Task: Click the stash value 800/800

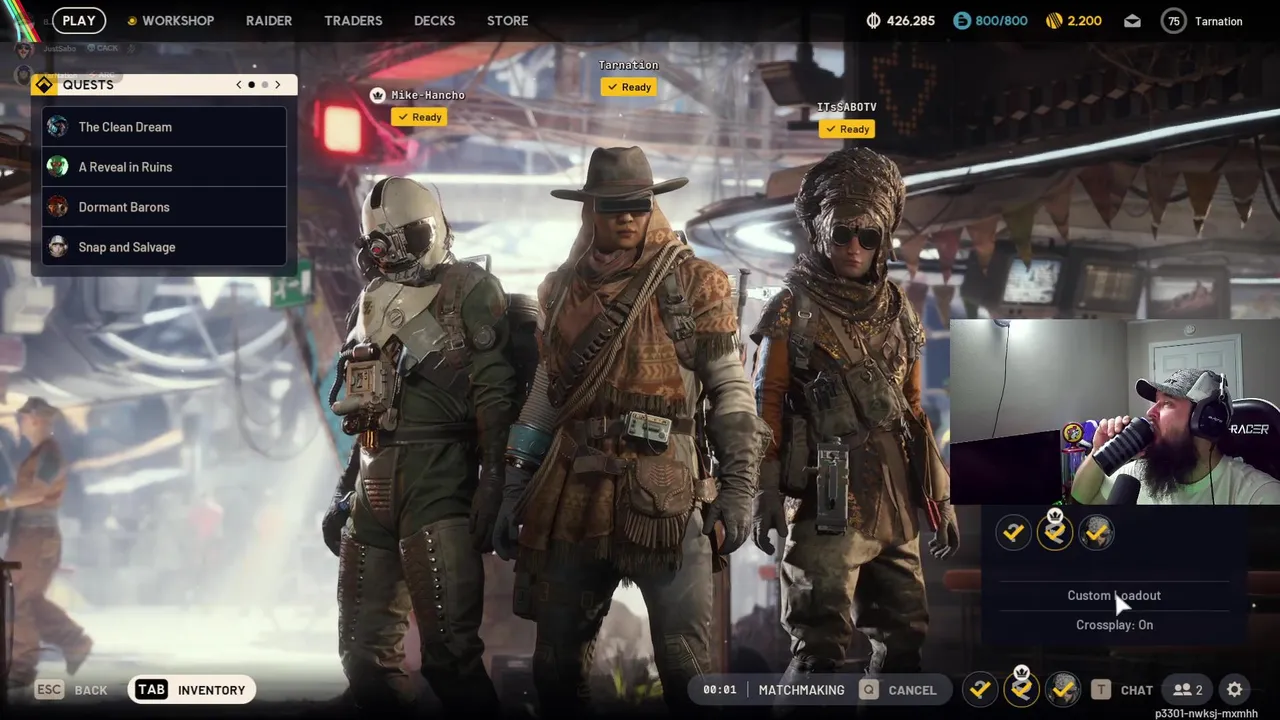Action: [x=1001, y=21]
